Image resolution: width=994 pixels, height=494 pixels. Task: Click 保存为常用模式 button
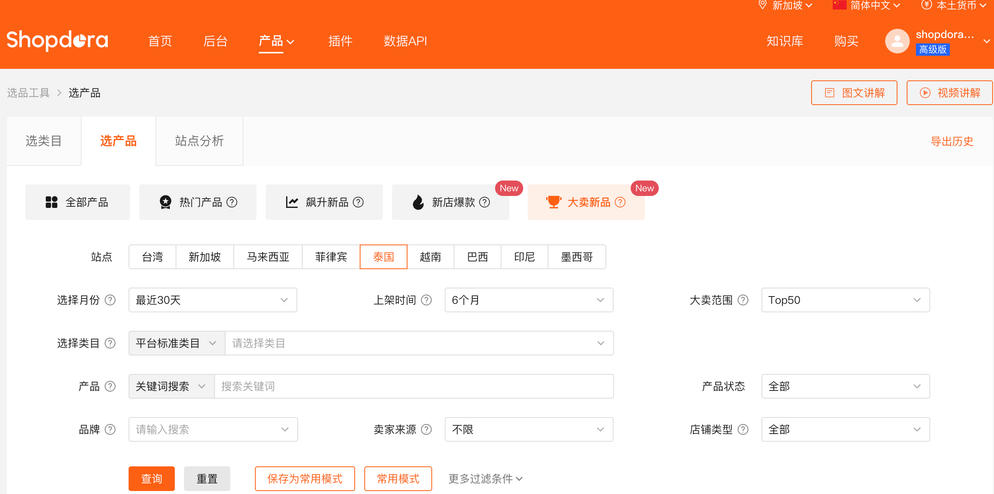tap(305, 479)
